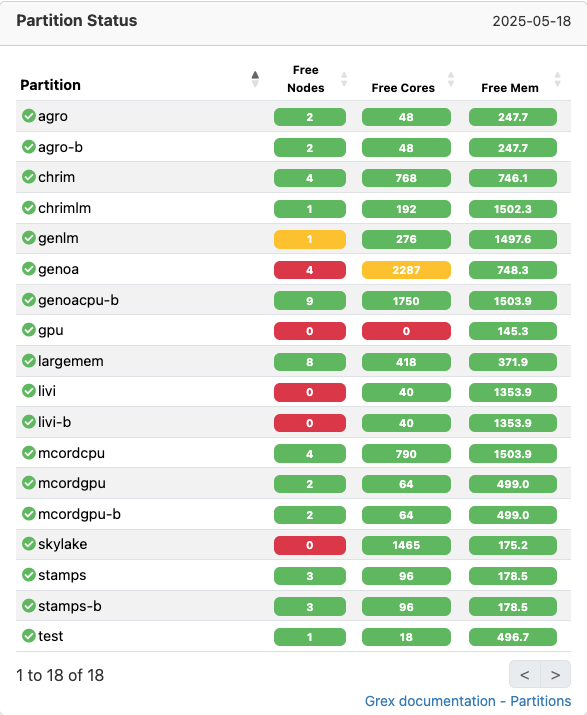Click the green check icon beside skylake
587x715 pixels.
(x=29, y=544)
